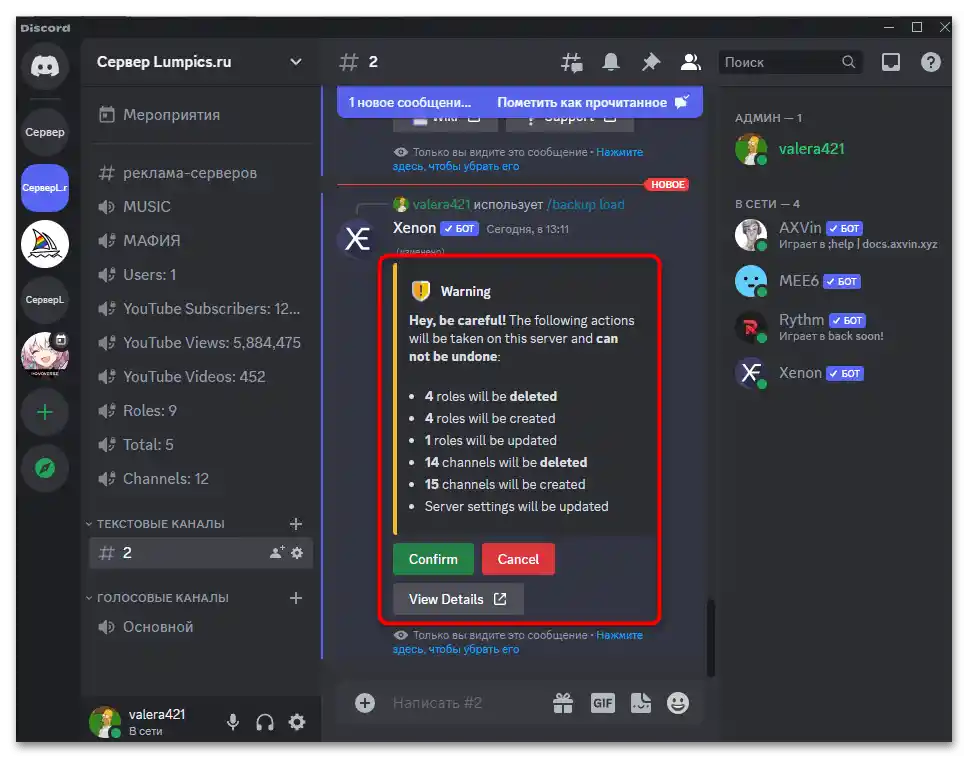Screen dimensions: 968x758
Task: Open notification settings bell icon
Action: point(611,62)
